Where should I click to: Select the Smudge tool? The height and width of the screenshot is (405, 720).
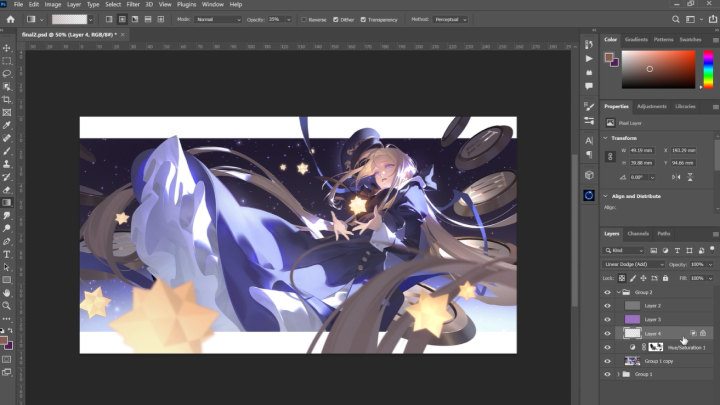(x=7, y=215)
